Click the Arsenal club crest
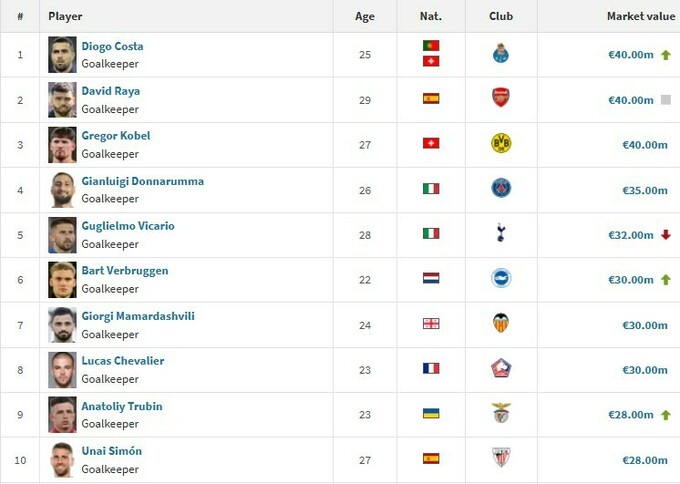The width and height of the screenshot is (680, 484). (x=501, y=98)
